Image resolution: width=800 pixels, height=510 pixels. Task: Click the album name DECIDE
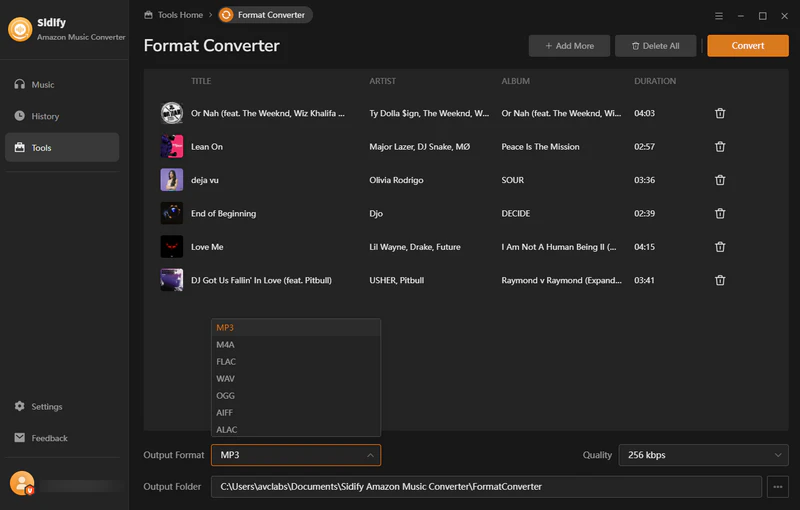[515, 213]
